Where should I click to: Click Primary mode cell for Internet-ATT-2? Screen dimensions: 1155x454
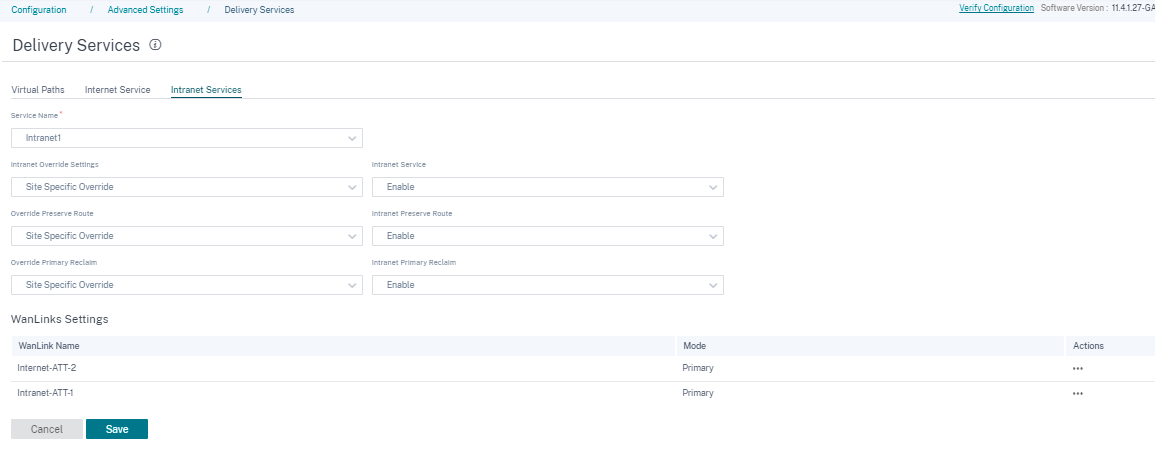698,368
